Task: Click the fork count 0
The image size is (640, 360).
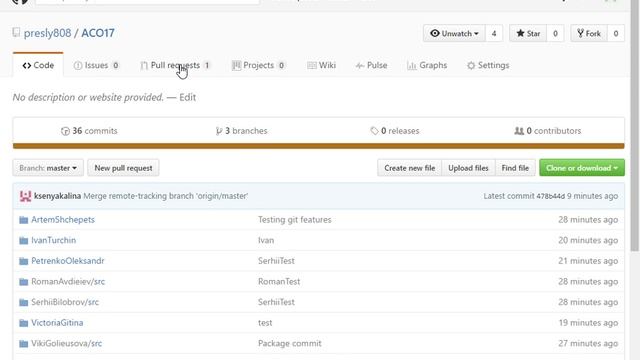Action: click(616, 33)
